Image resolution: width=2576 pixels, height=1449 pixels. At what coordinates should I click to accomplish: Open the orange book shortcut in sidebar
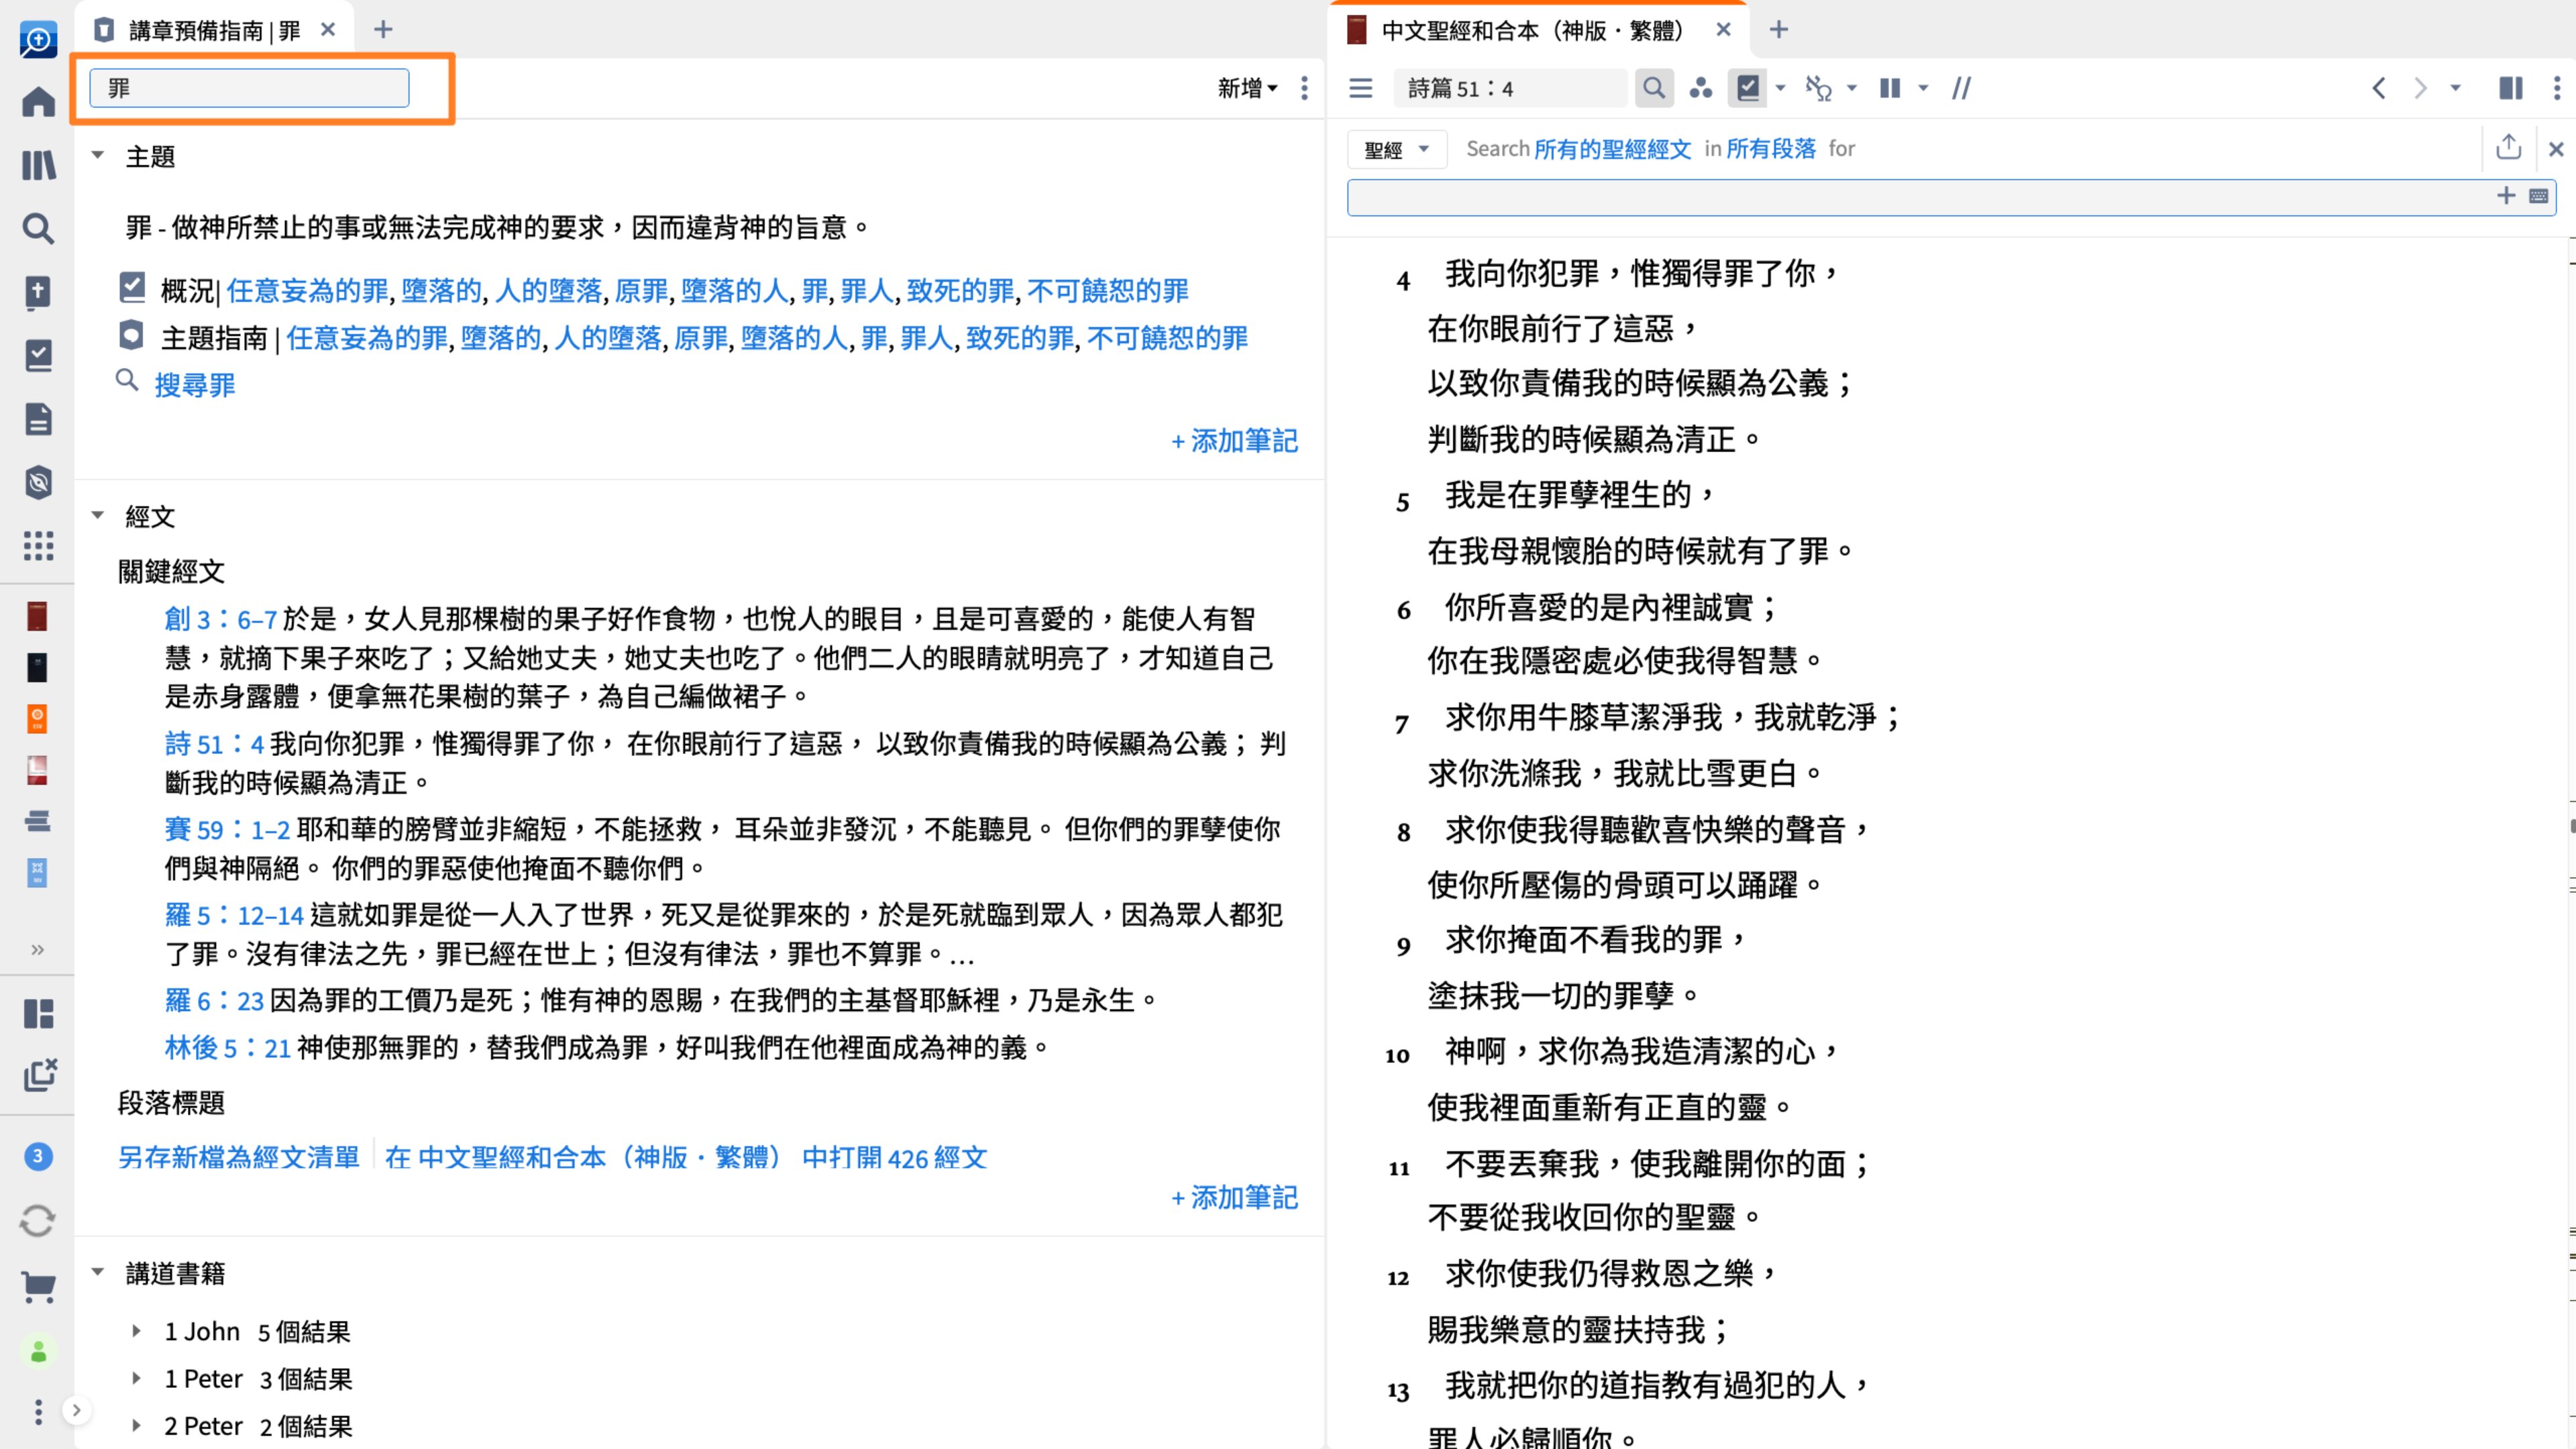(x=37, y=719)
